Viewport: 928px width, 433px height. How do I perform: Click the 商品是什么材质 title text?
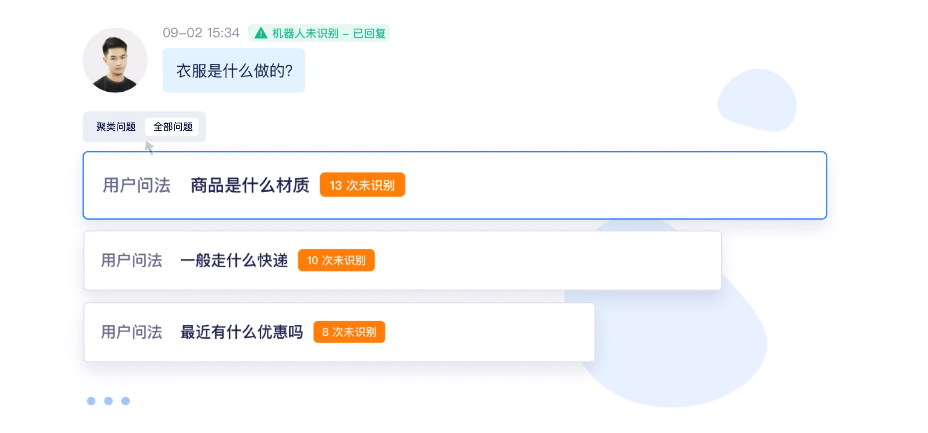pyautogui.click(x=250, y=186)
